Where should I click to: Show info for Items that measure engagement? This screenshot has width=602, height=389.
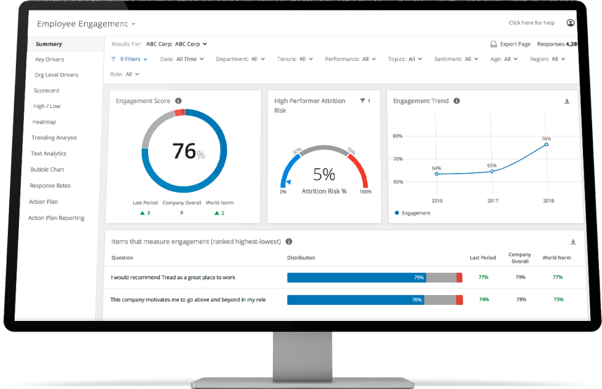point(289,241)
